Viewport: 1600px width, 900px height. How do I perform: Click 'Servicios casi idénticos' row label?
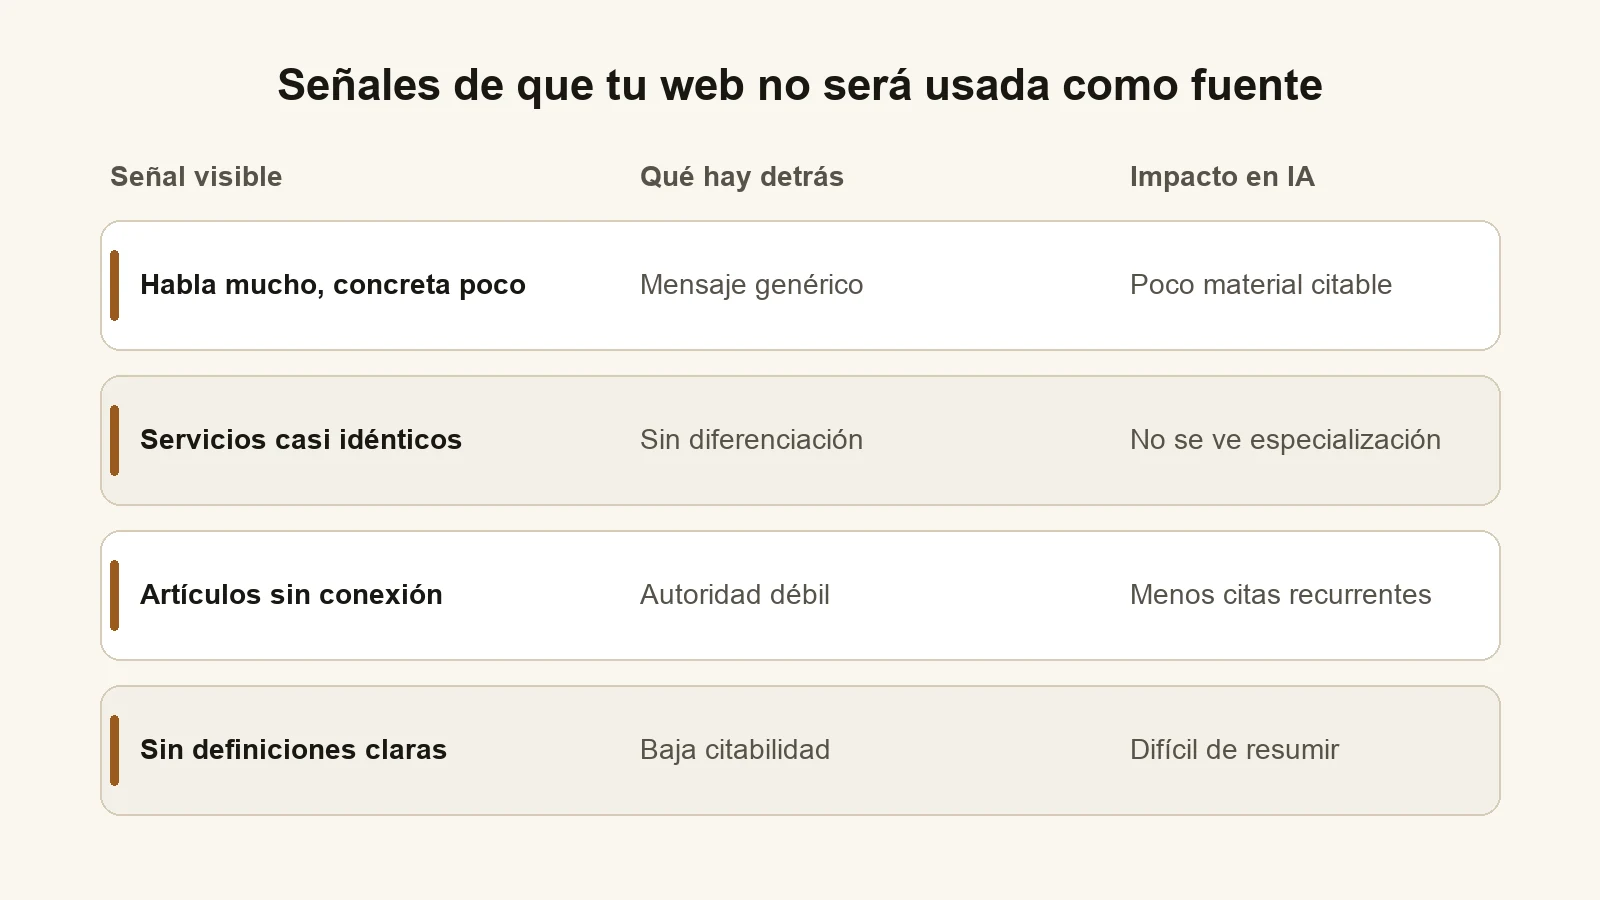[x=301, y=440]
